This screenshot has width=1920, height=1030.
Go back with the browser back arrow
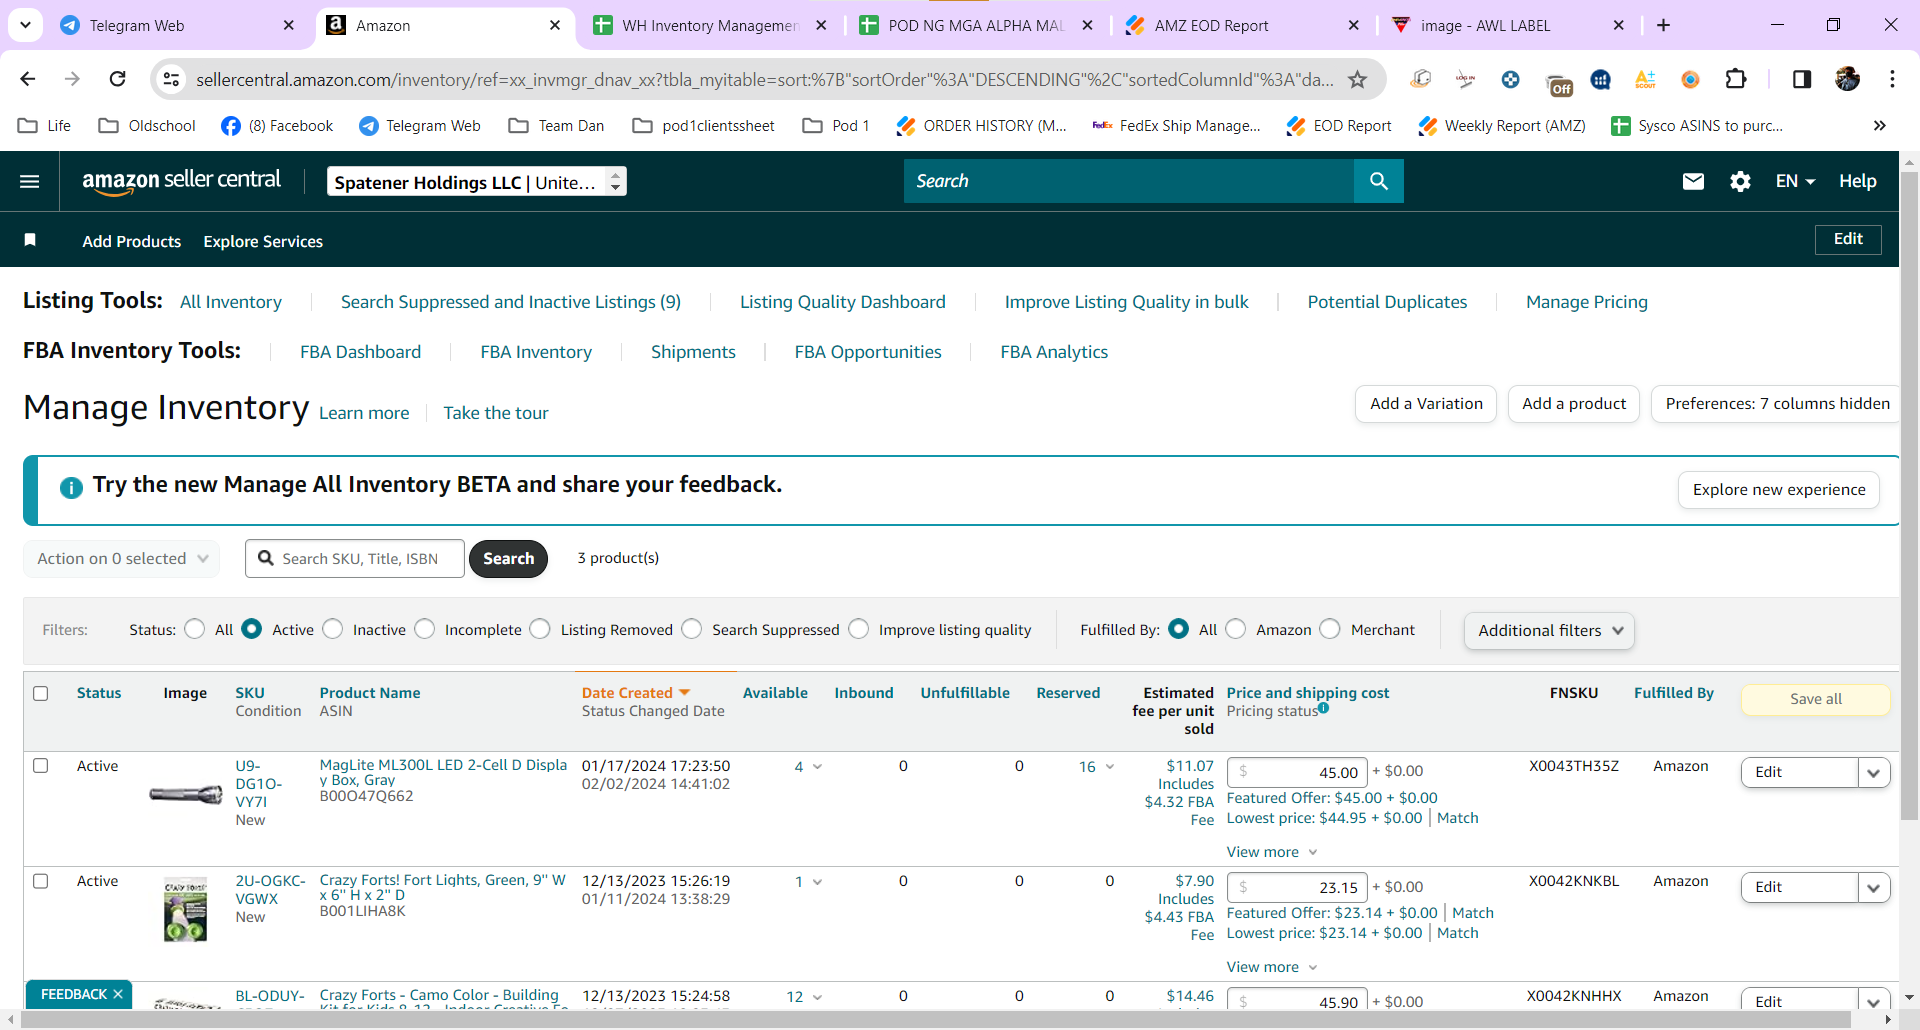28,79
